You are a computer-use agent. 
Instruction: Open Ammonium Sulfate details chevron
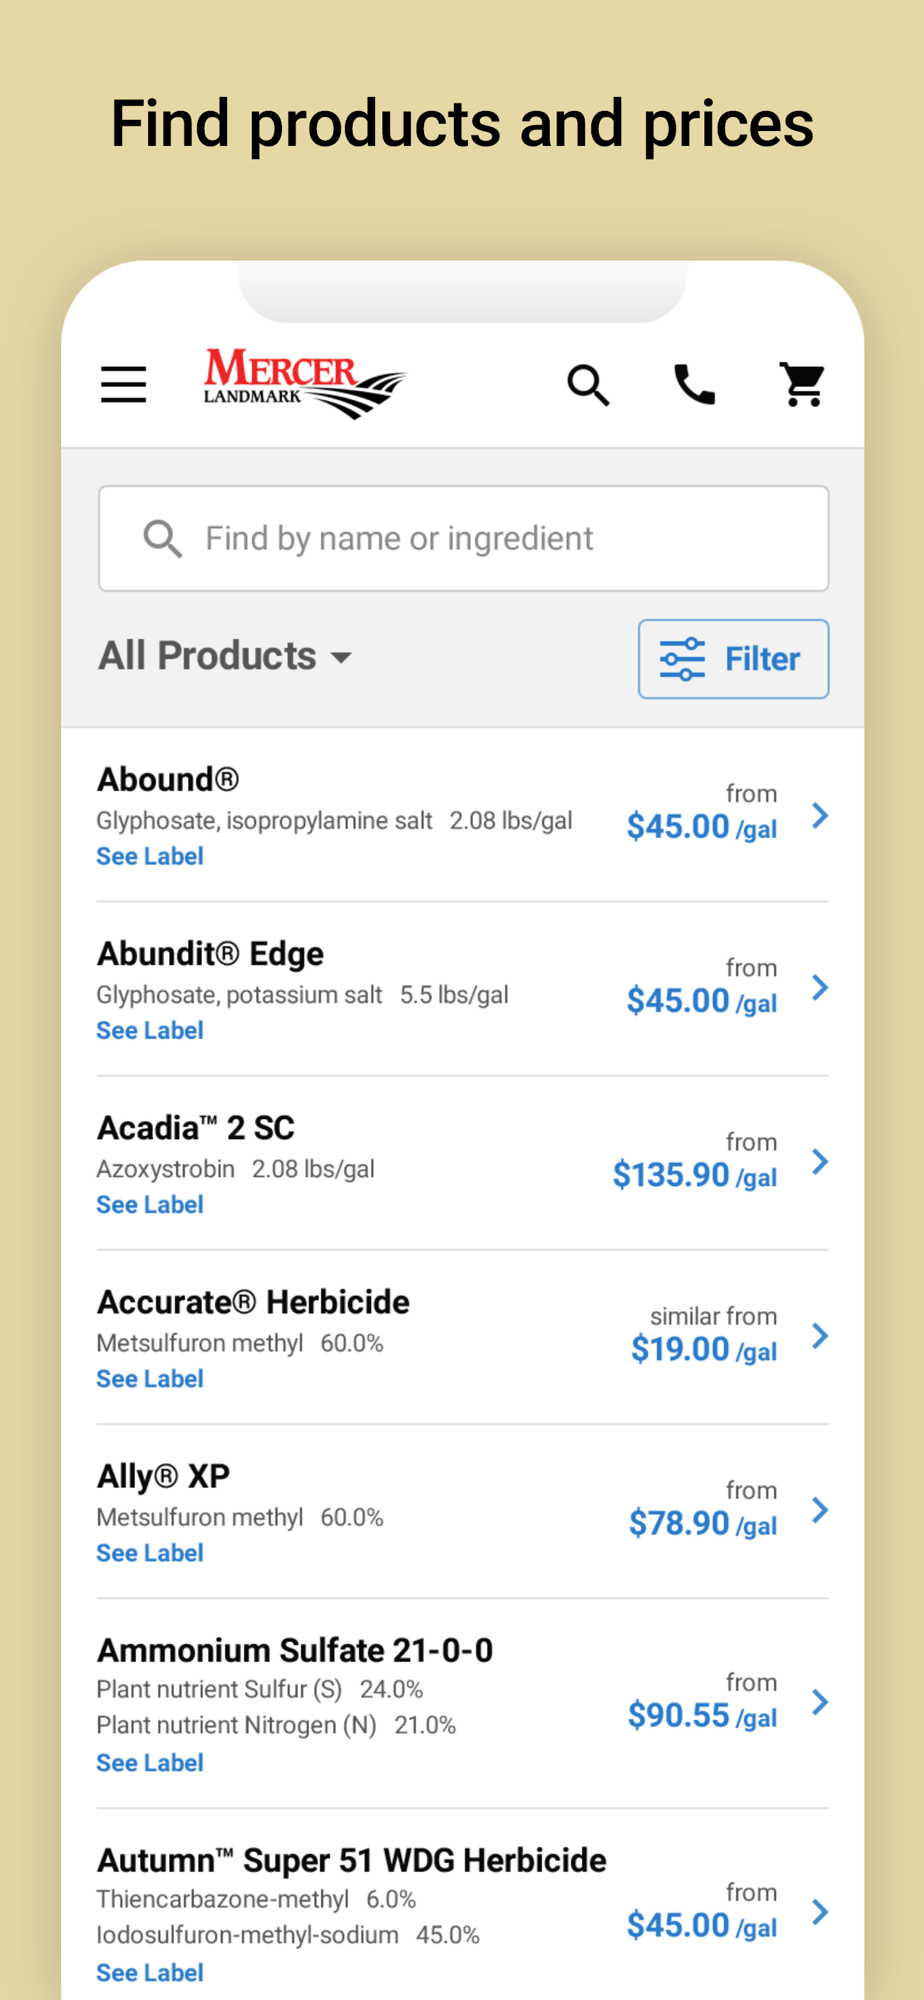tap(820, 1702)
